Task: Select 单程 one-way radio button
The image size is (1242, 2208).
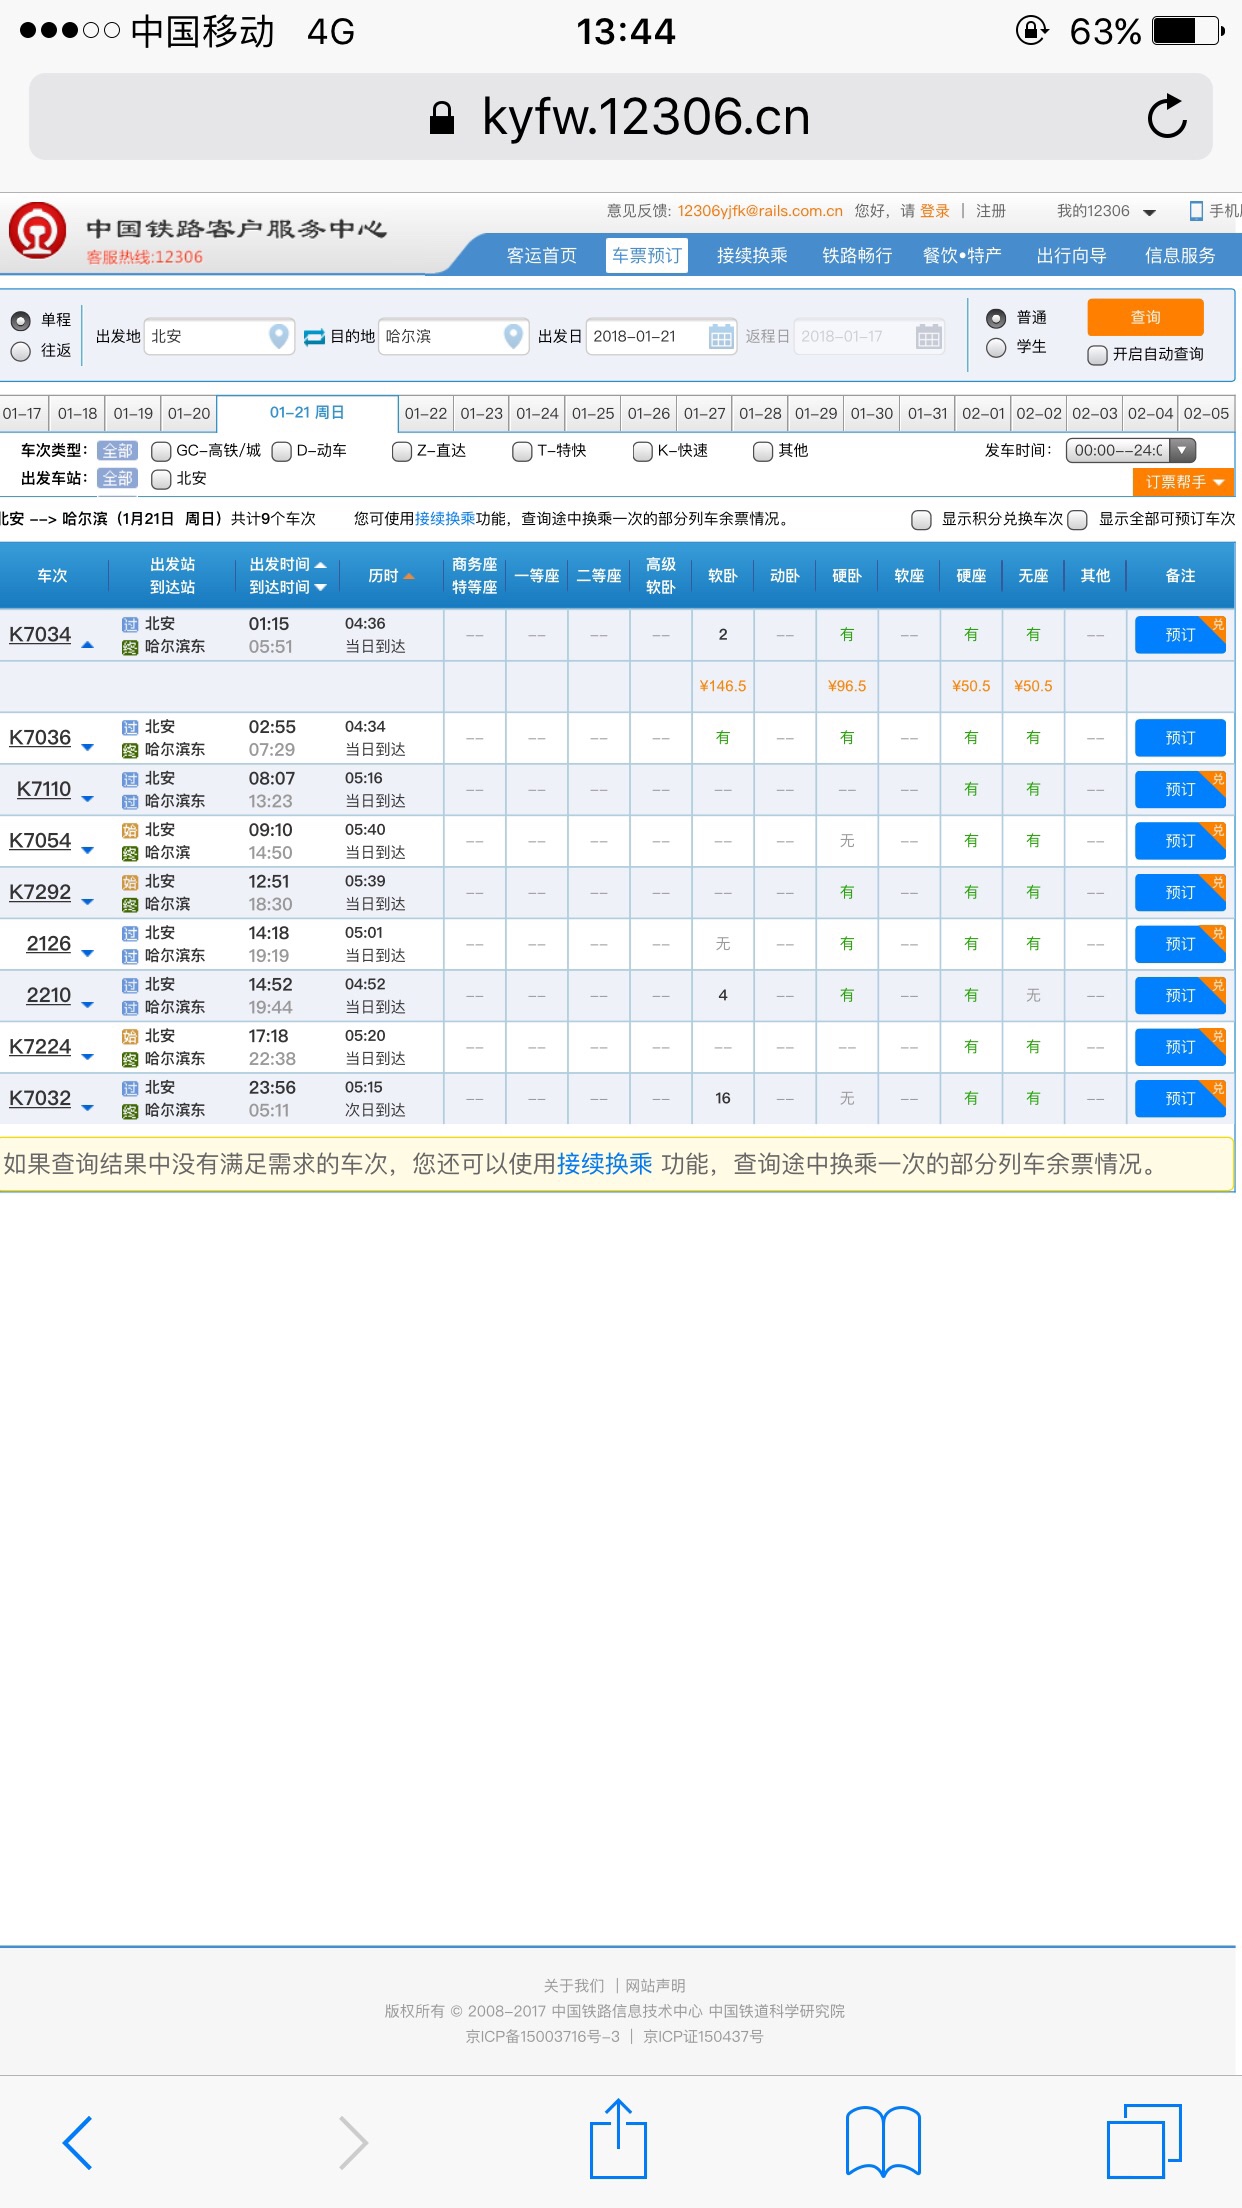Action: 21,321
